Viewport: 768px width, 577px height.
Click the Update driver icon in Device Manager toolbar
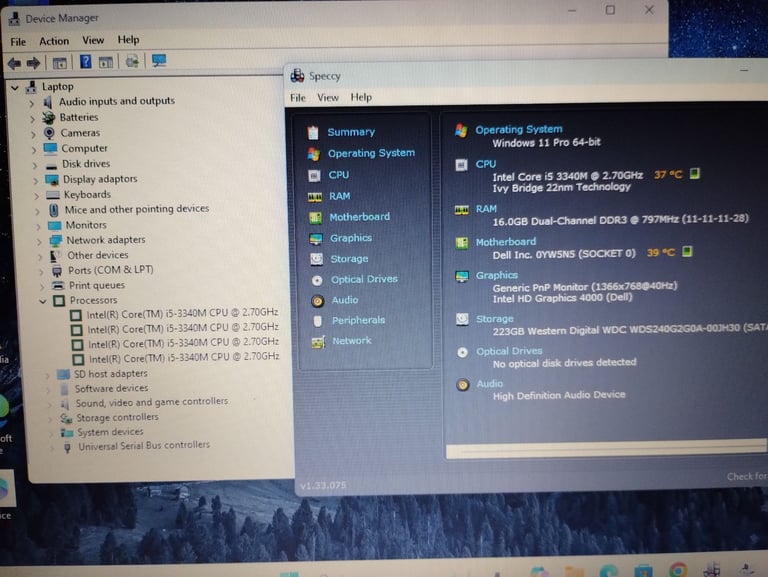(132, 61)
